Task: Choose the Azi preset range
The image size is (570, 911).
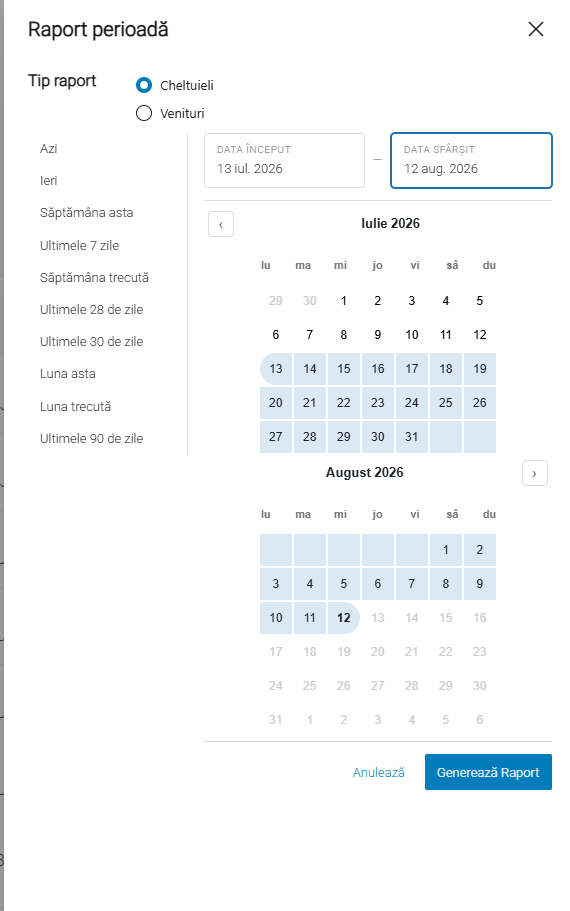Action: point(49,149)
